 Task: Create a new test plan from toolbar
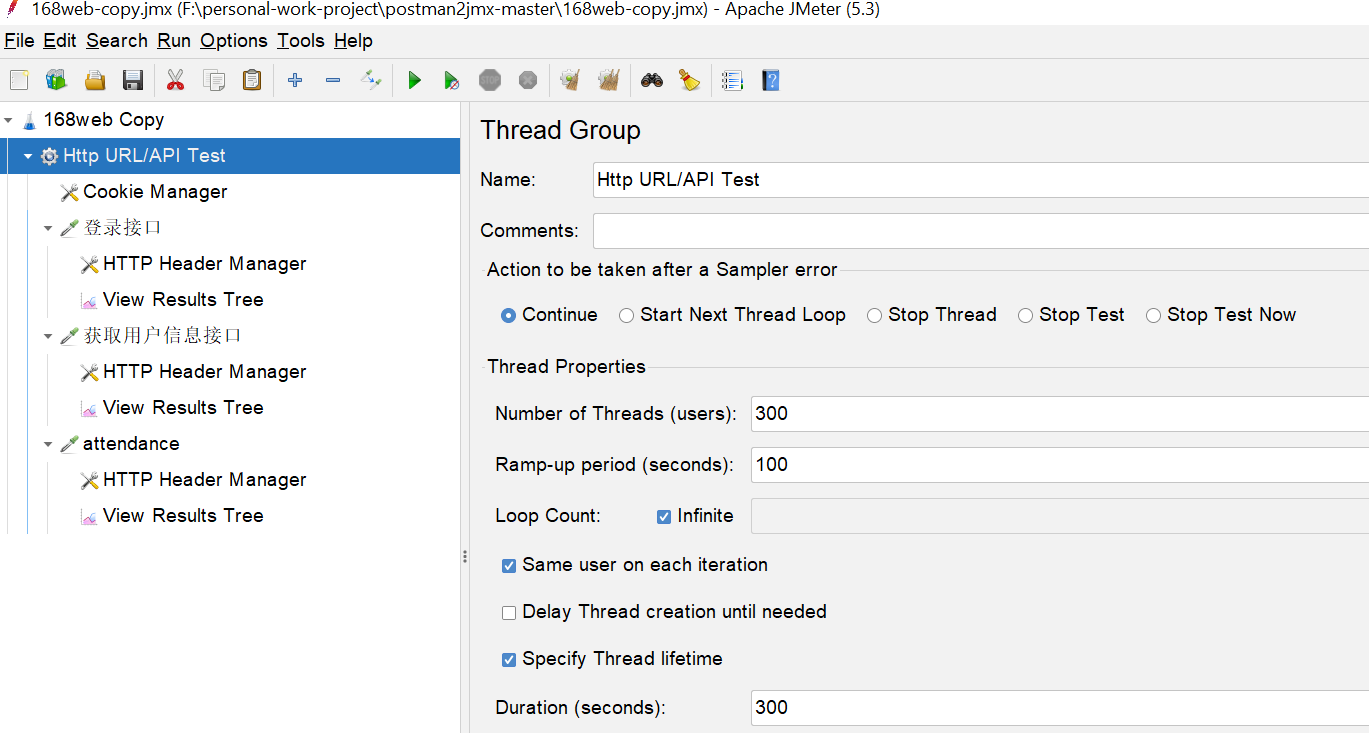19,80
